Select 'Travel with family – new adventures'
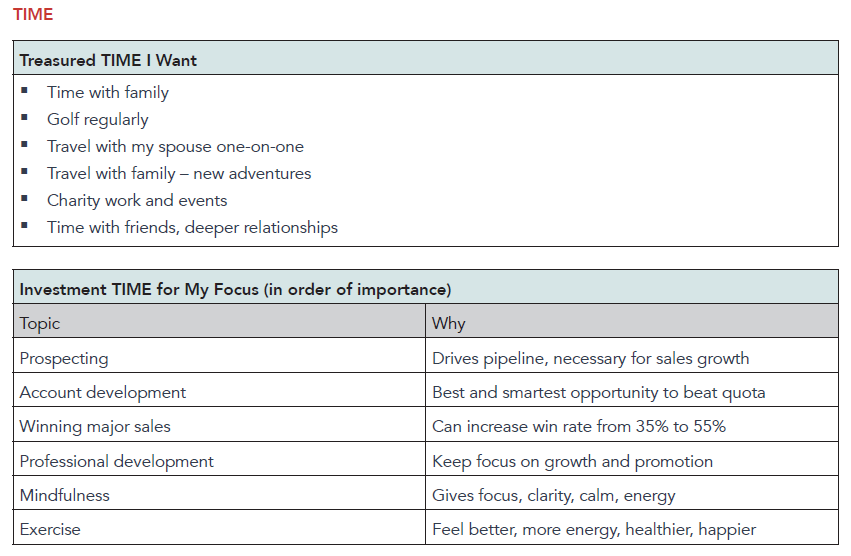Image resolution: width=851 pixels, height=556 pixels. (x=179, y=173)
